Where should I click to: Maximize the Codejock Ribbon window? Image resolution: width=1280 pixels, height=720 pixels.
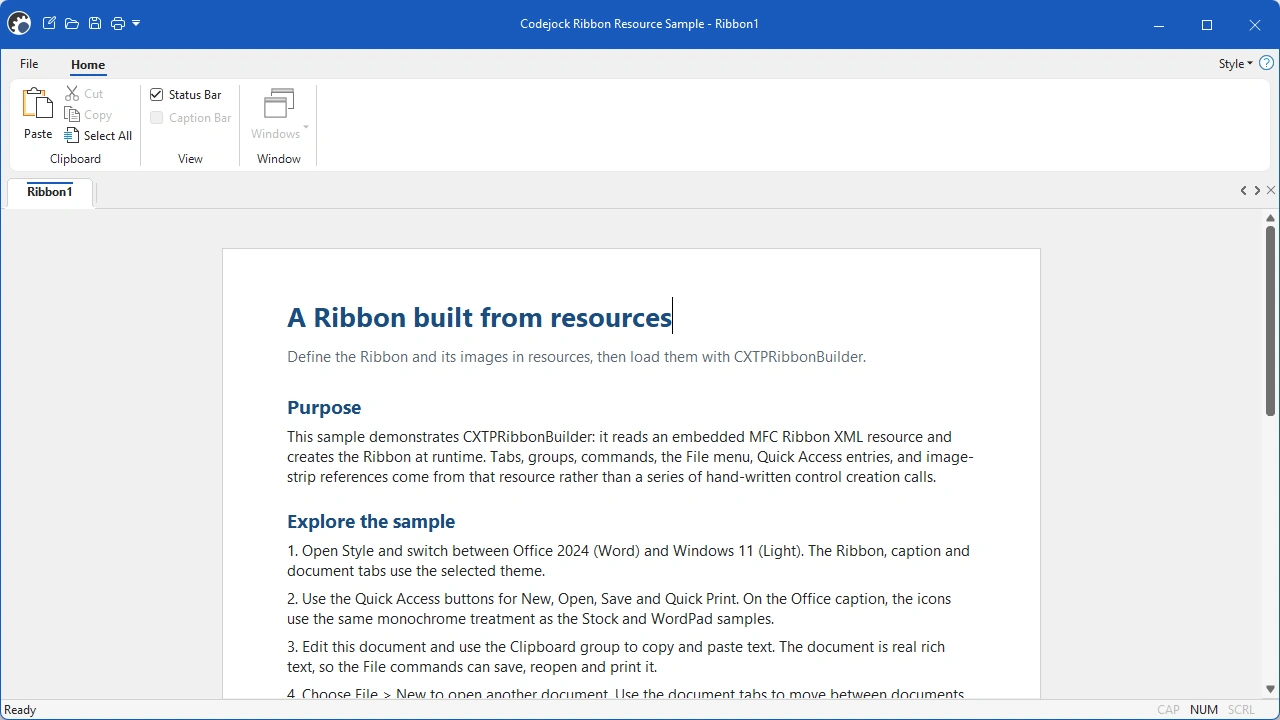pyautogui.click(x=1207, y=24)
